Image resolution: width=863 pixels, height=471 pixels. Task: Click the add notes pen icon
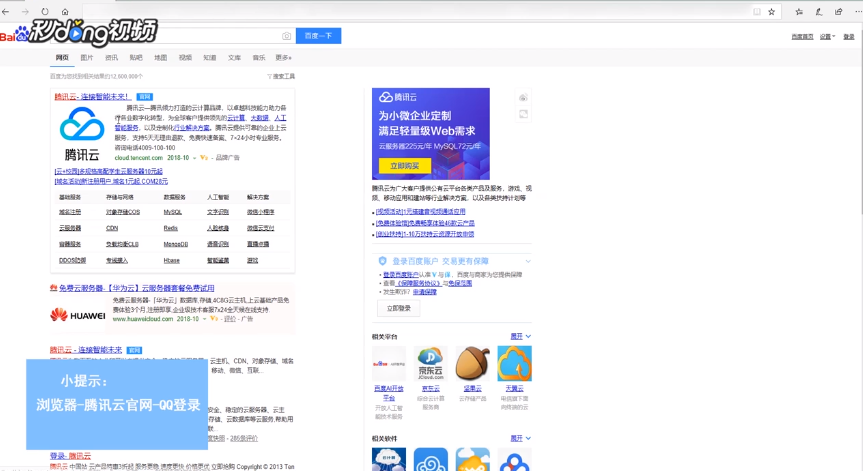[819, 12]
